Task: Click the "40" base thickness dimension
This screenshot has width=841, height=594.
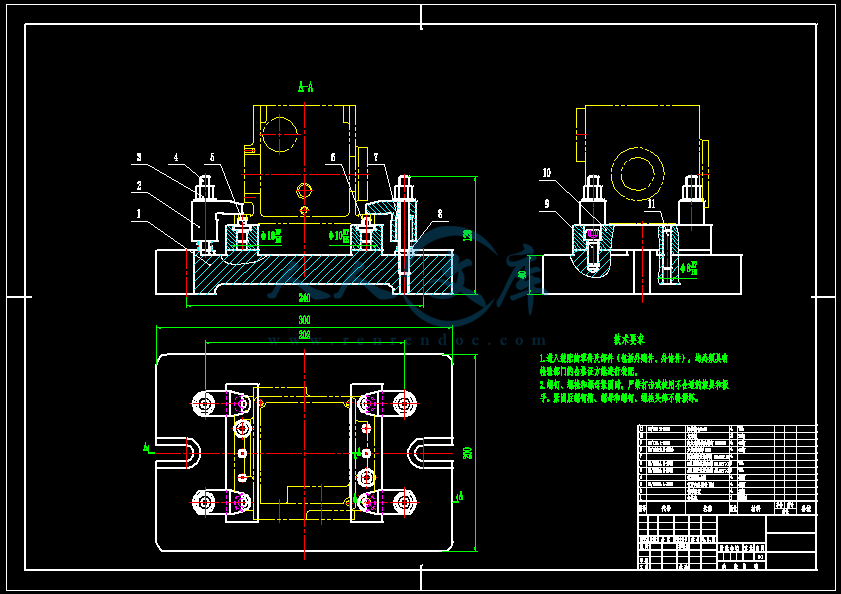Action: (x=523, y=274)
